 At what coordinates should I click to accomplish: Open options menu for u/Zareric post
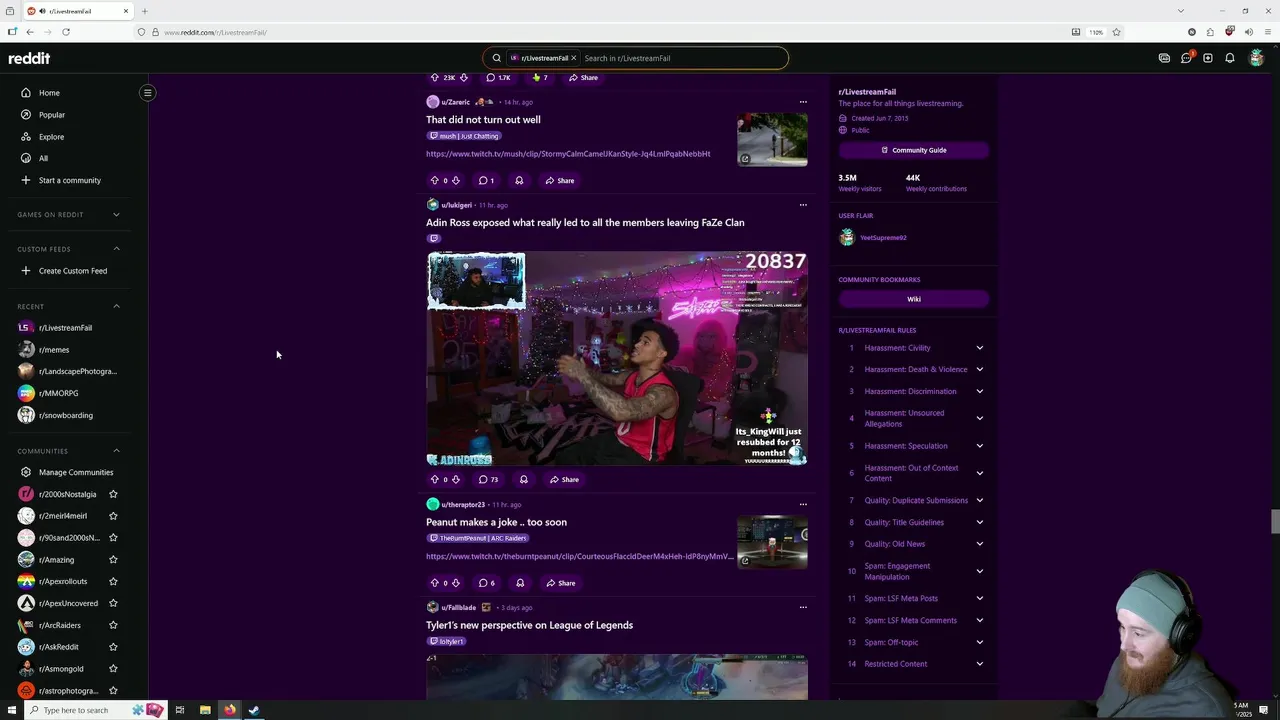point(803,102)
